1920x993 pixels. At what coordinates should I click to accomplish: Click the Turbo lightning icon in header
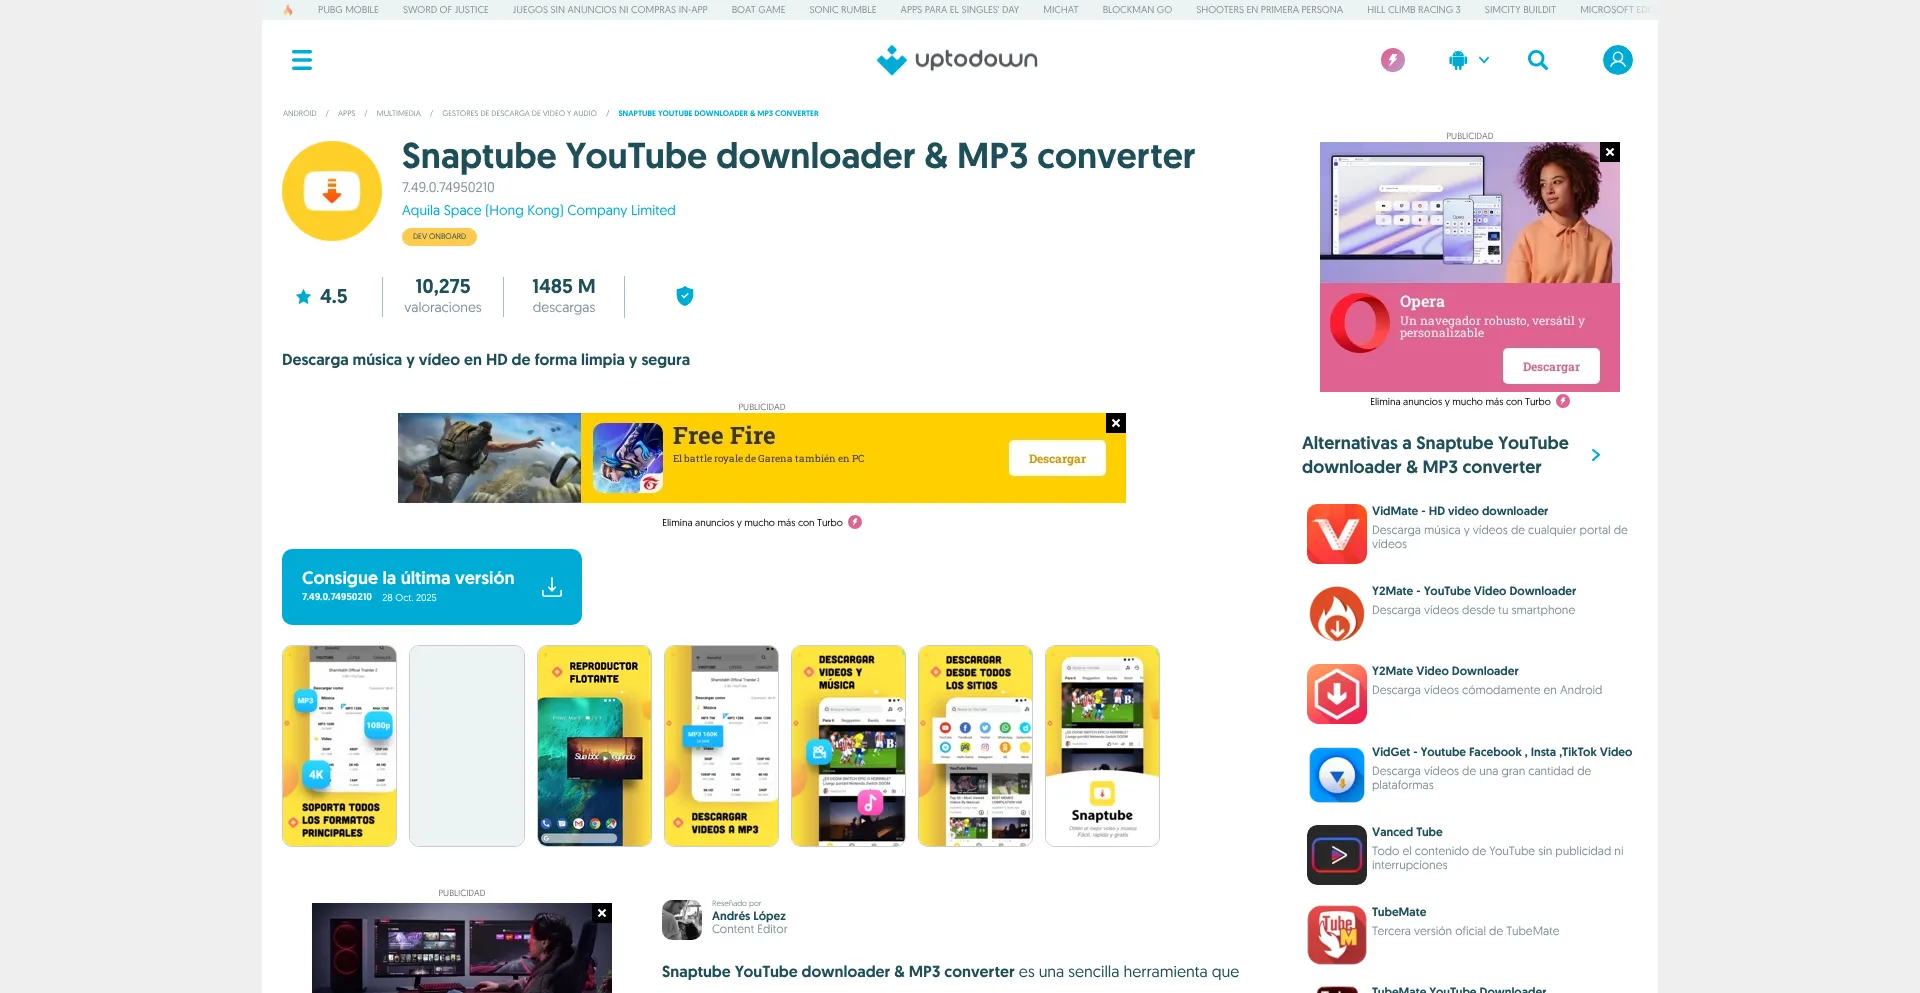tap(1392, 60)
